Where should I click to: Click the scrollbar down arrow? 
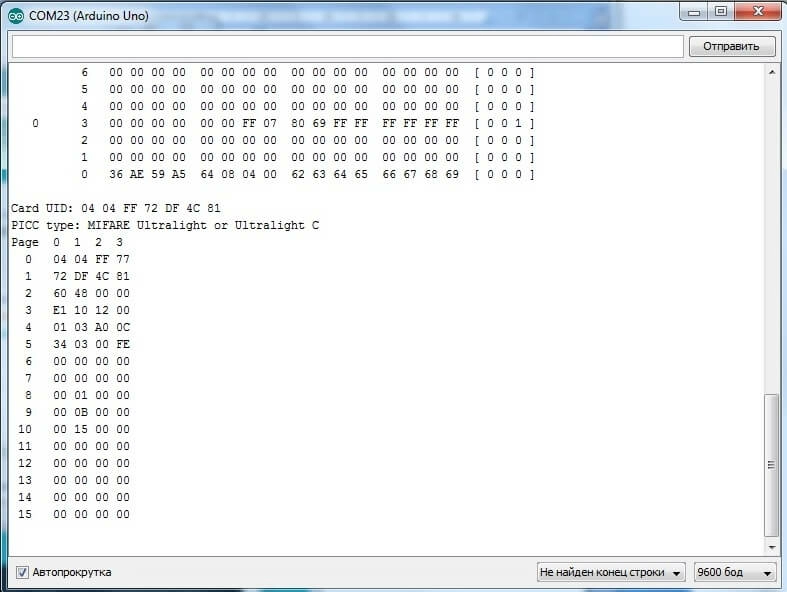pyautogui.click(x=770, y=547)
